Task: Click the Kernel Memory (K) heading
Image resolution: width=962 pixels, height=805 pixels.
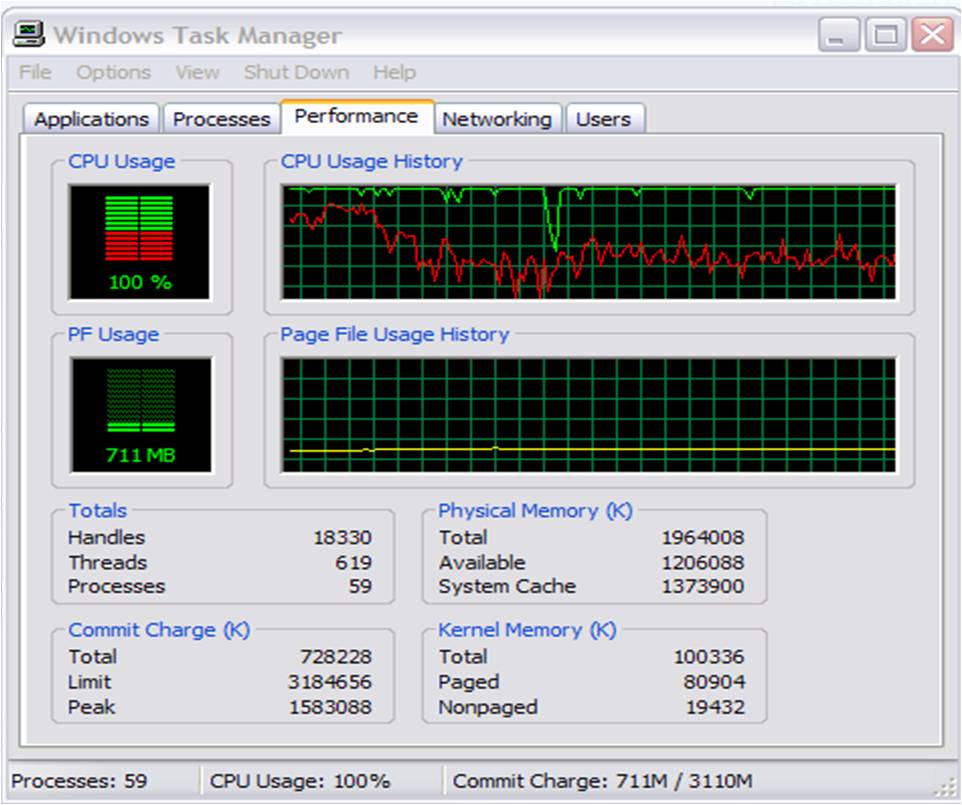Action: (x=527, y=630)
